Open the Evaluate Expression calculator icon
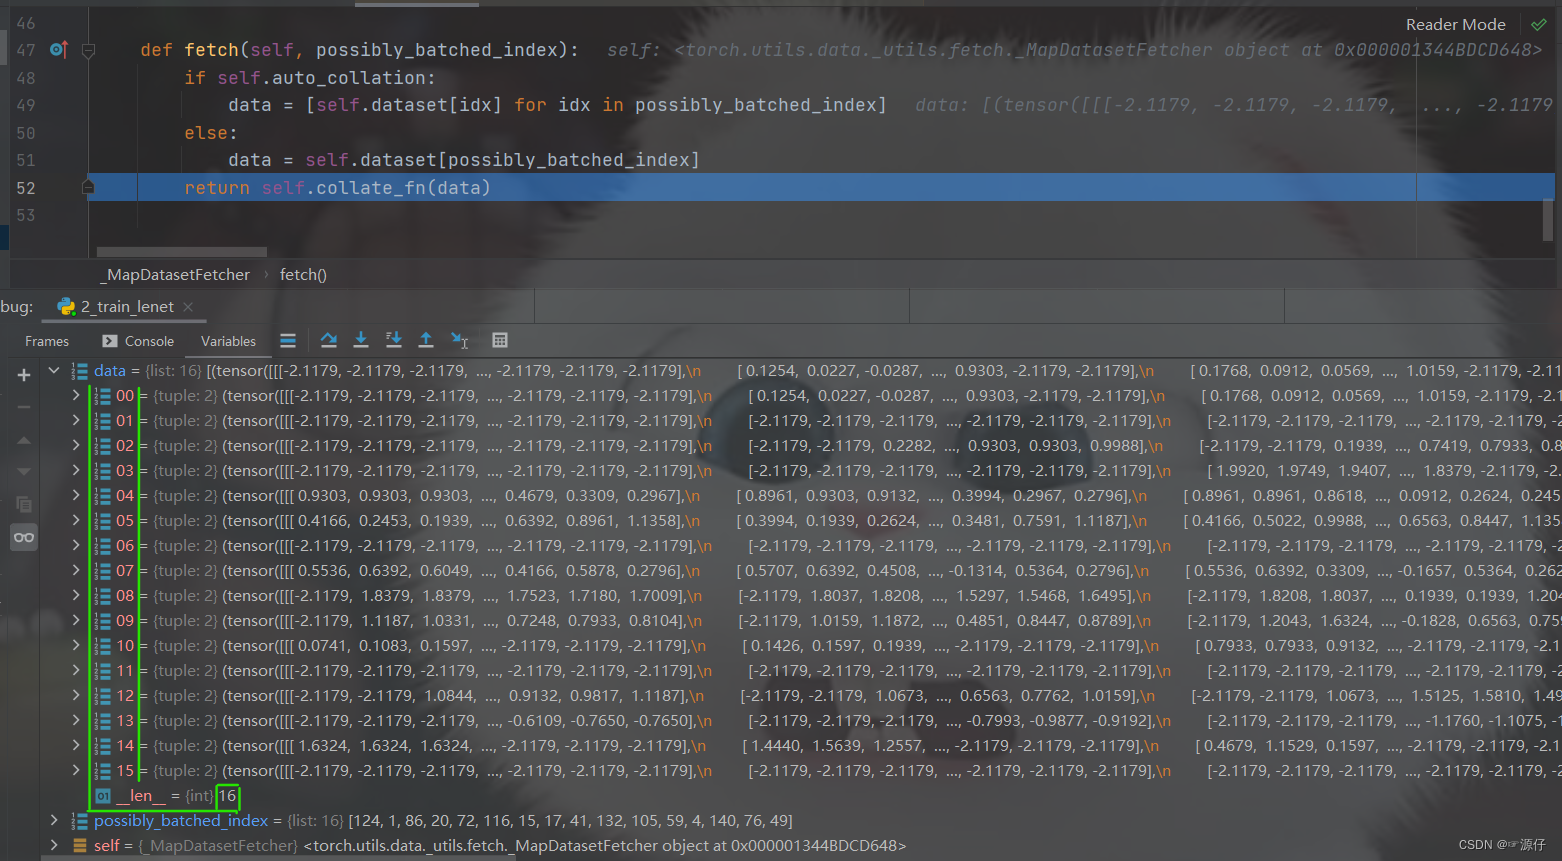The height and width of the screenshot is (861, 1562). pyautogui.click(x=500, y=340)
